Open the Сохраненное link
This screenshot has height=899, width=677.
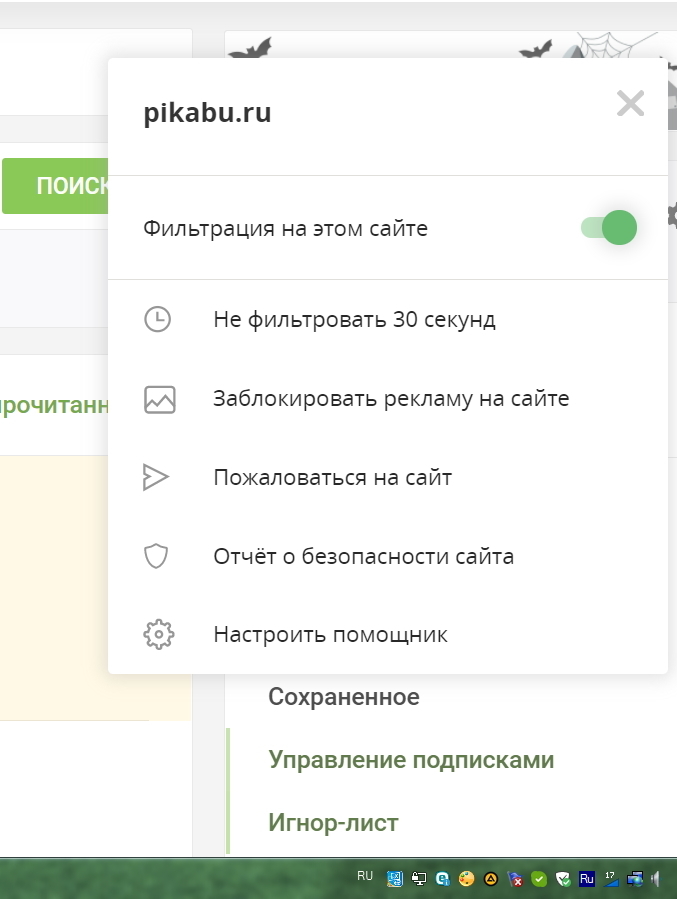coord(344,697)
